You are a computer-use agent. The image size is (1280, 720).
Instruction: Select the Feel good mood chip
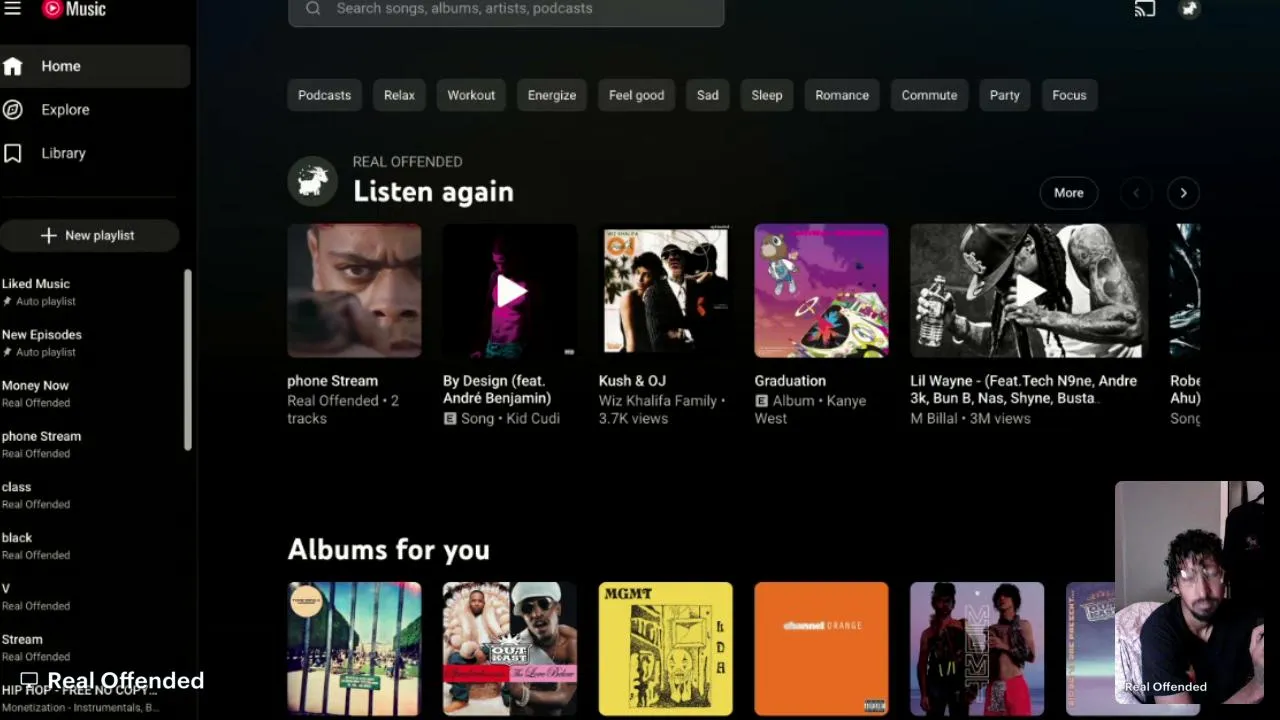click(x=636, y=95)
